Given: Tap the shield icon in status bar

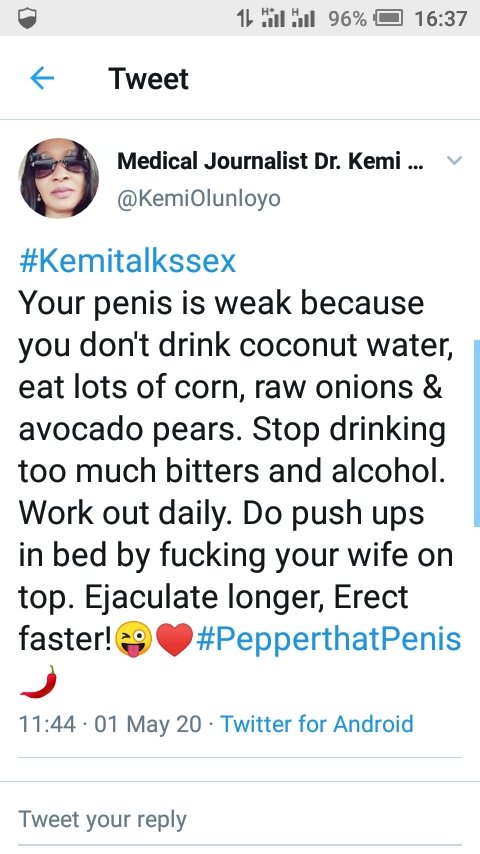Looking at the screenshot, I should pos(27,19).
